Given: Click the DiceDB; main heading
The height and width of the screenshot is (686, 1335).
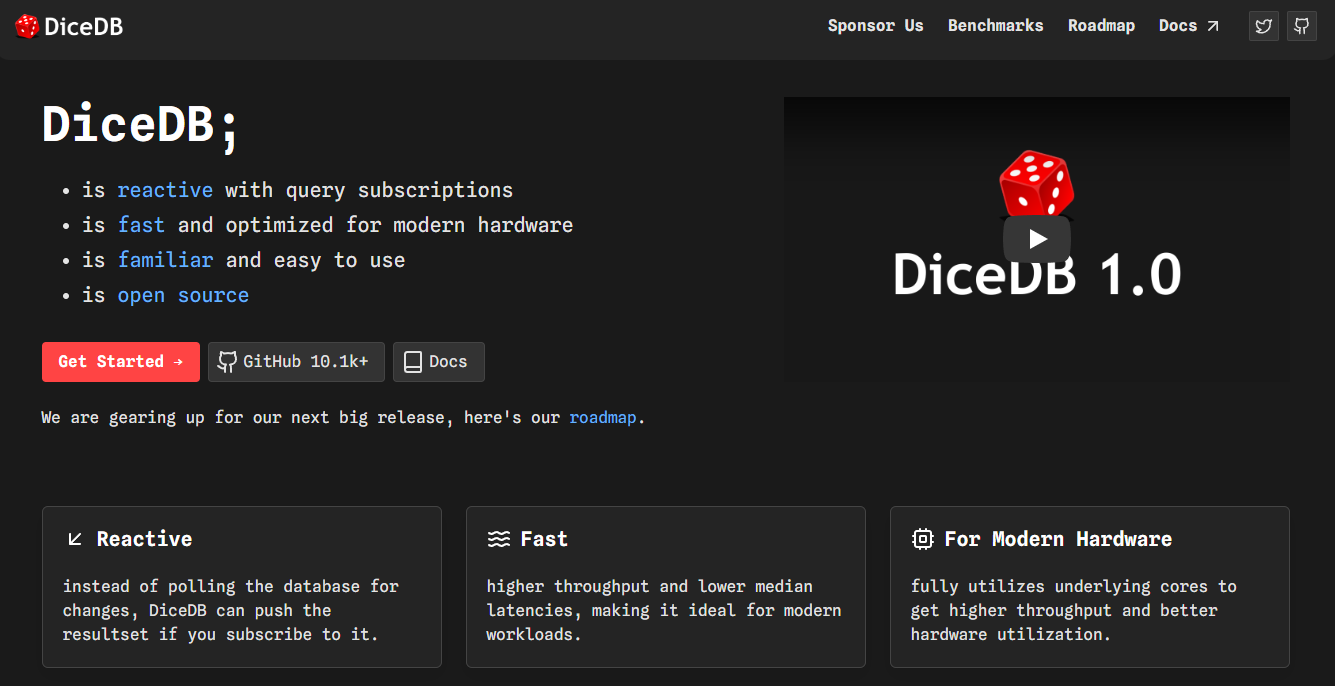Looking at the screenshot, I should [141, 126].
